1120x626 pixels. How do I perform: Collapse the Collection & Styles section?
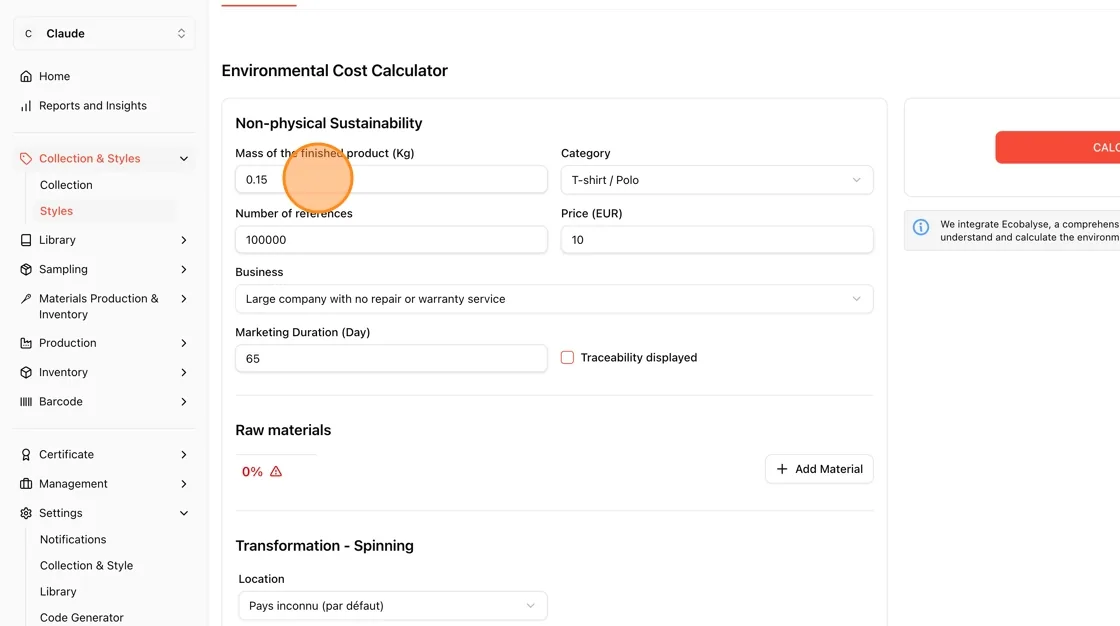(x=184, y=159)
